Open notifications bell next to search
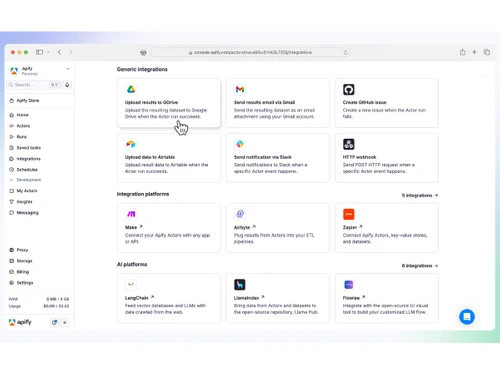Screen dimensions: 500x375 tap(67, 85)
